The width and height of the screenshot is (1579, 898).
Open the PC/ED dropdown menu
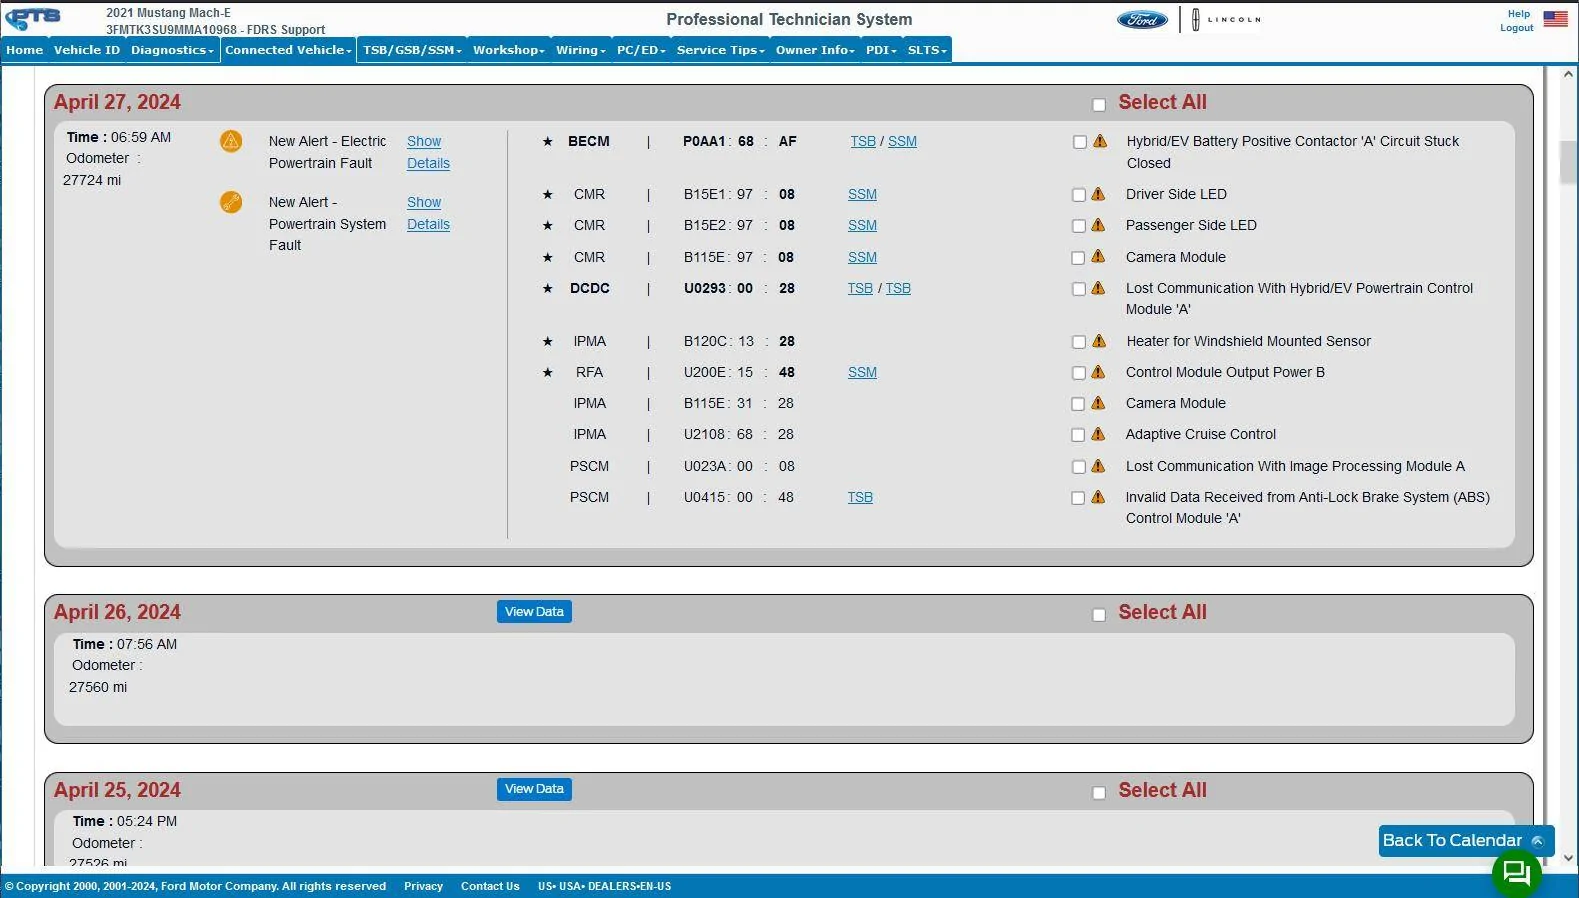coord(641,50)
